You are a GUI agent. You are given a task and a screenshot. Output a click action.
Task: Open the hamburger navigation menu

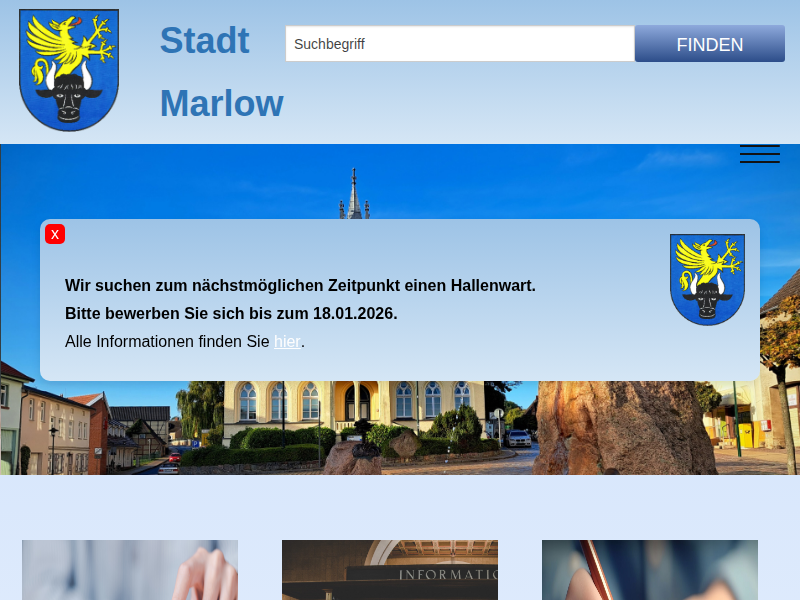click(759, 154)
